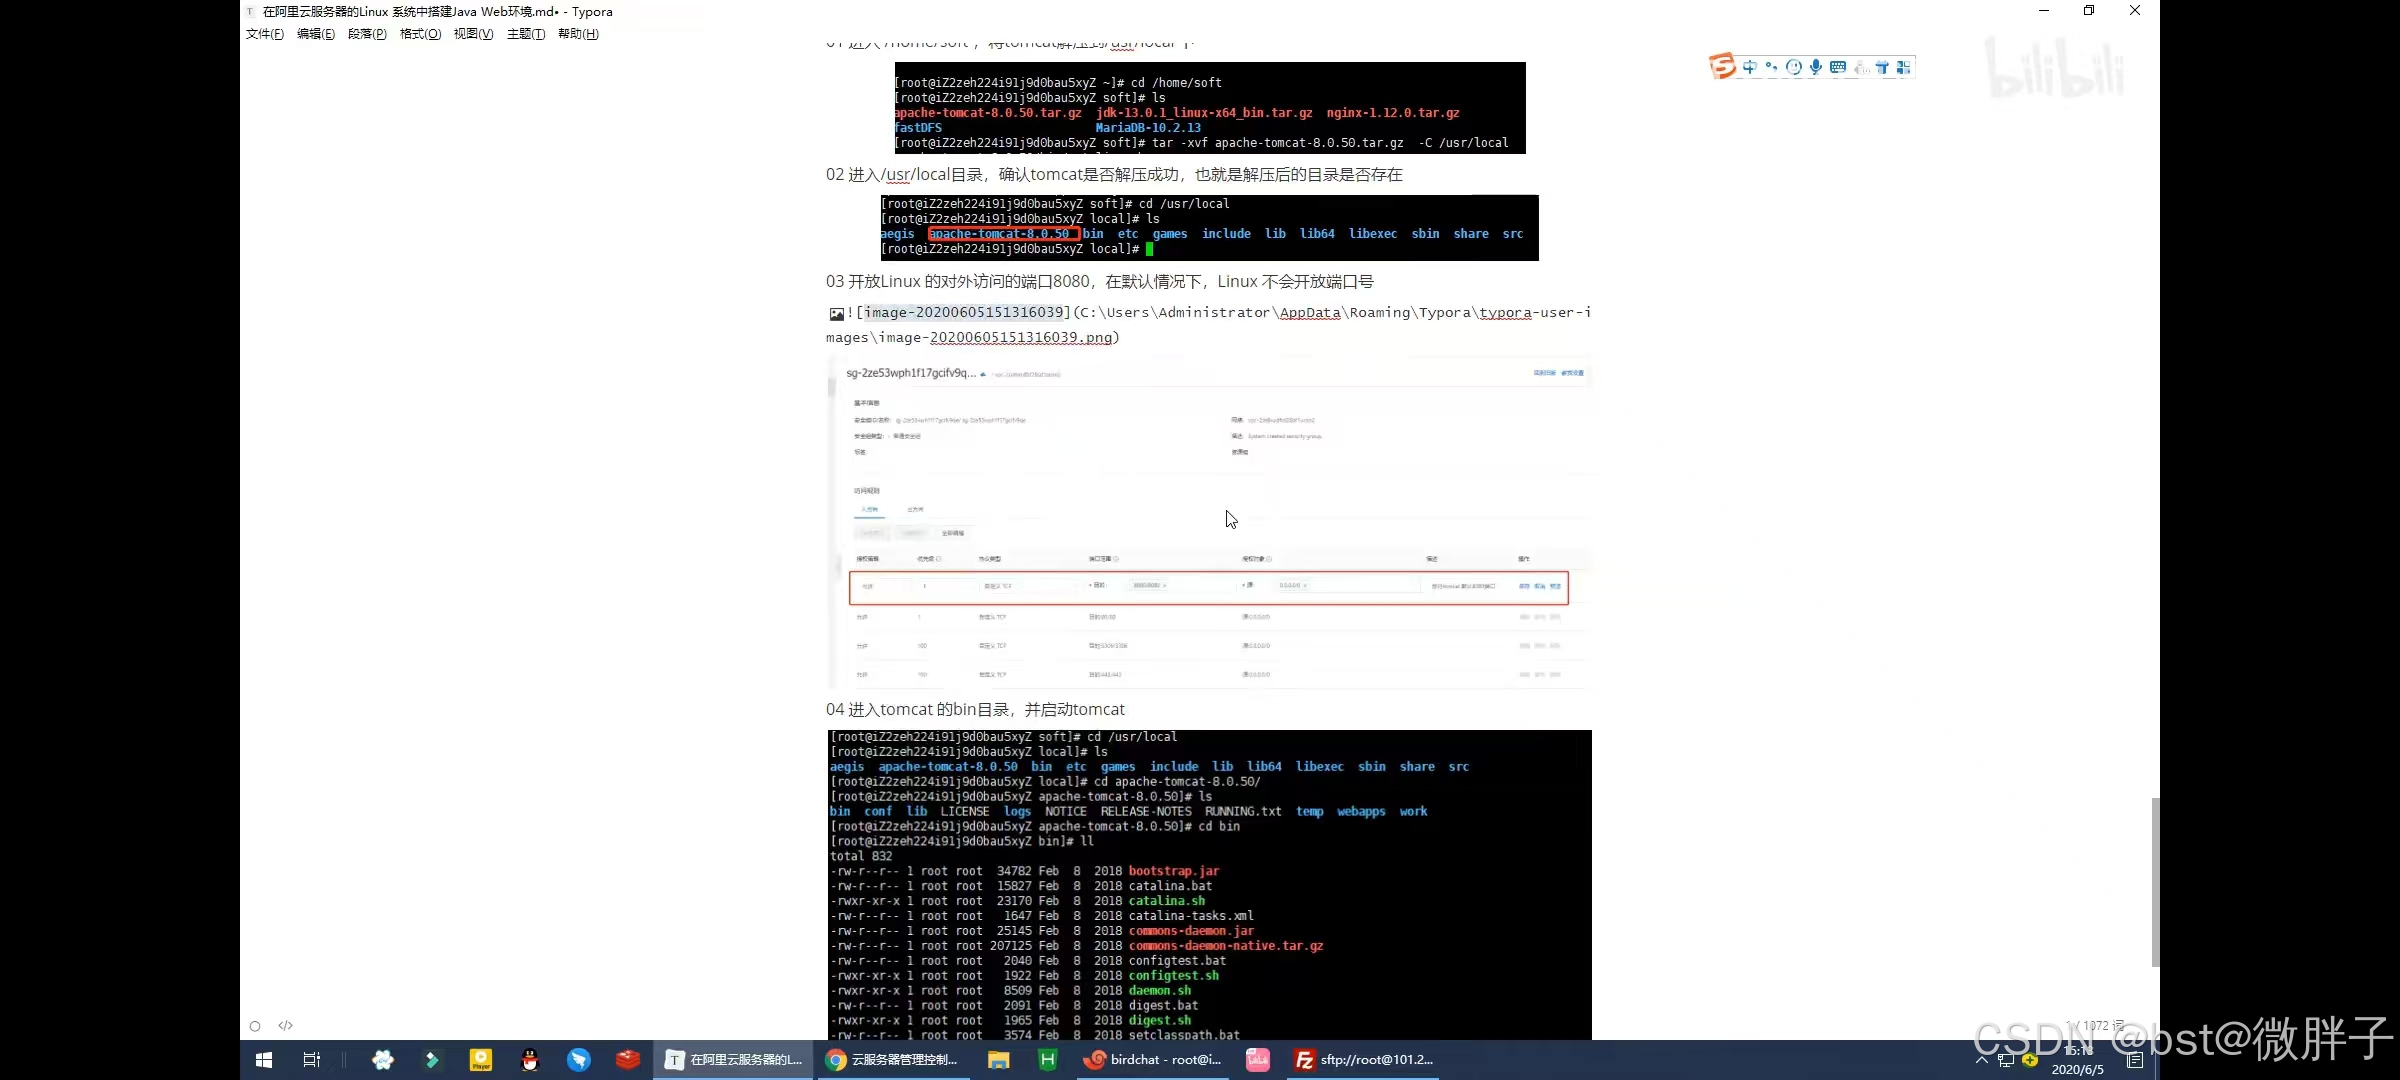Screen dimensions: 2400x1080
Task: Open the Sogou toolbox grid icon
Action: click(1904, 67)
